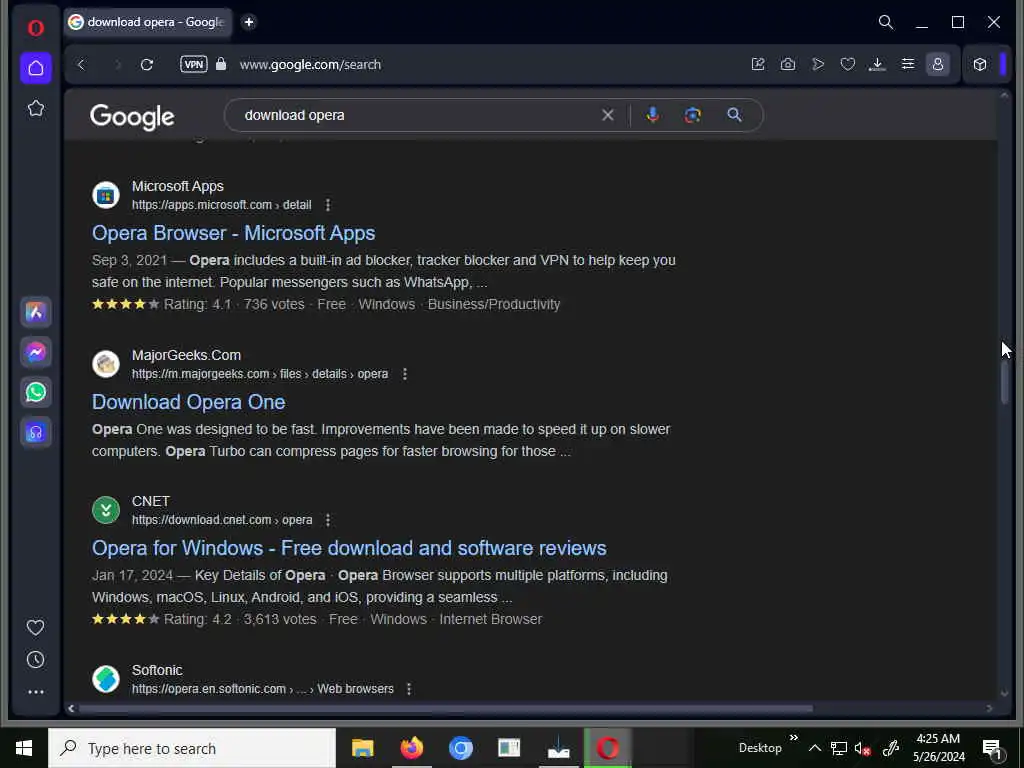Open Easy Setup sliders icon
Image resolution: width=1024 pixels, height=768 pixels.
908,64
